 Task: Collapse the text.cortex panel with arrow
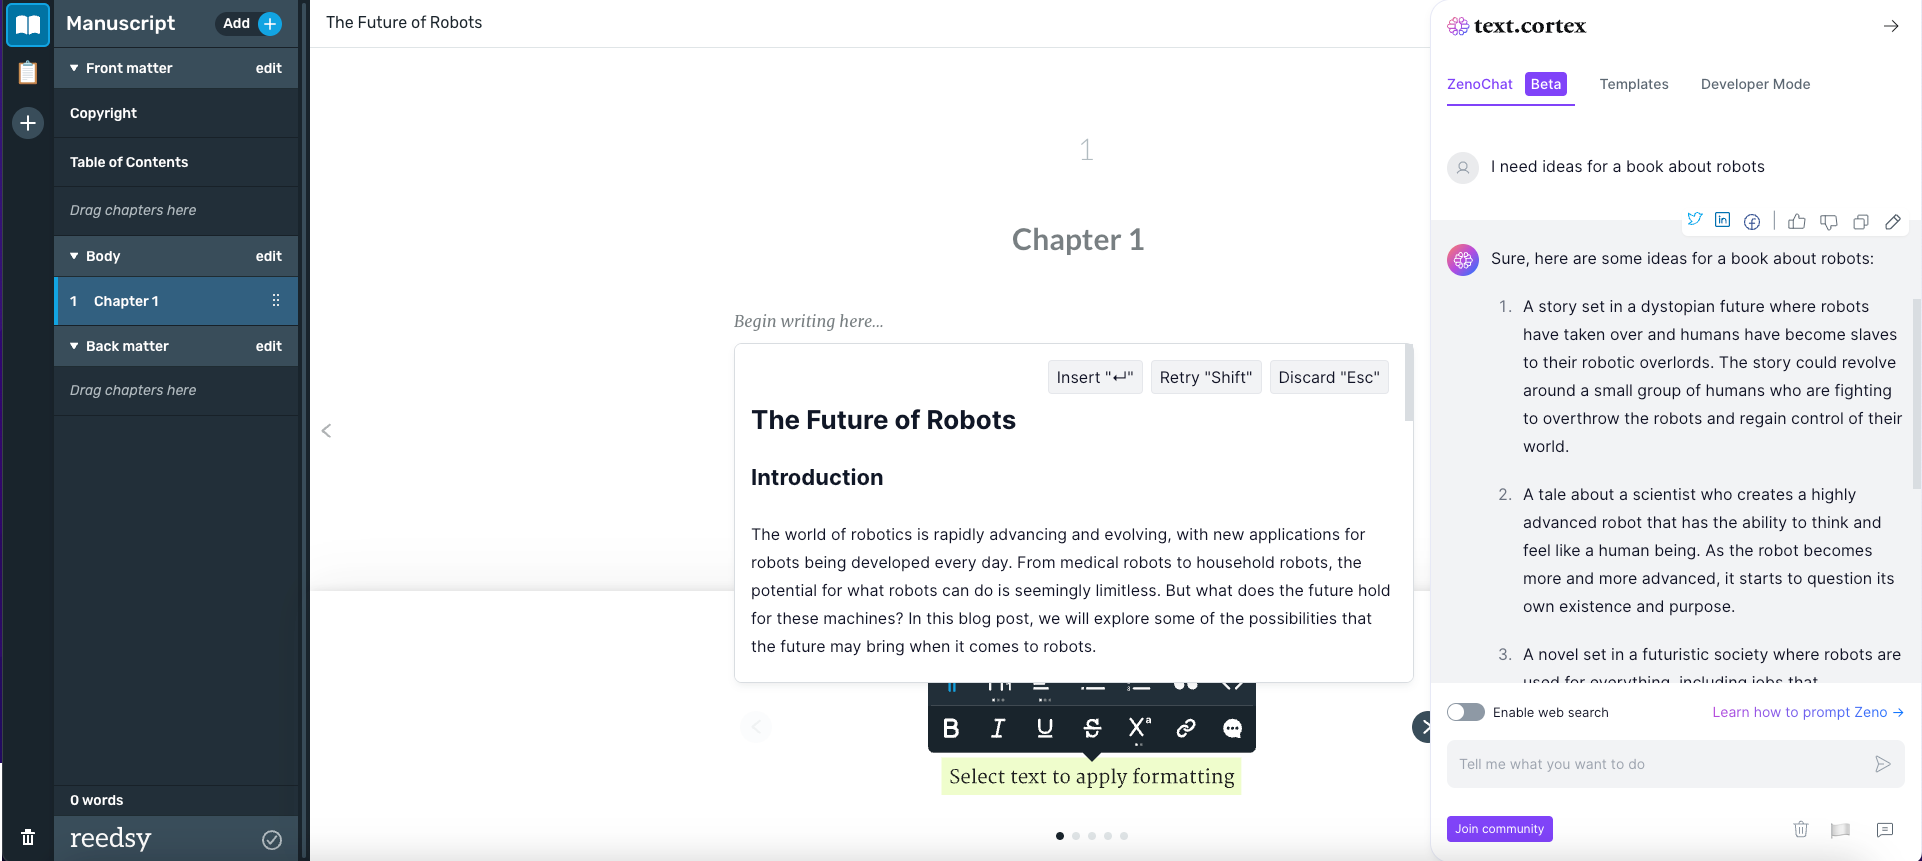[1891, 26]
